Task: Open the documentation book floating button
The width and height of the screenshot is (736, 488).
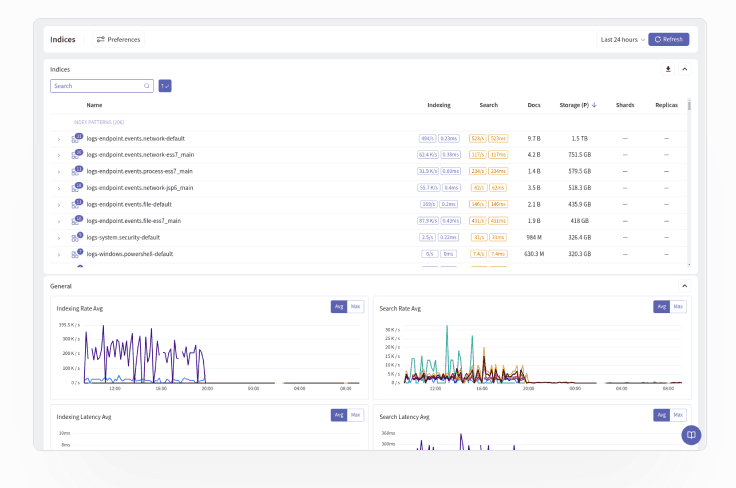Action: (x=691, y=435)
